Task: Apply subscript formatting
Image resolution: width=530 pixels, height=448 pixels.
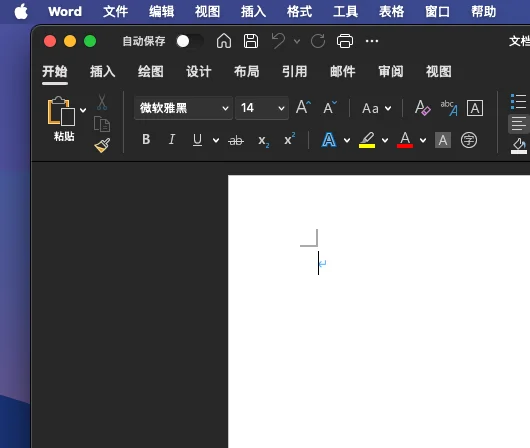Action: 264,140
